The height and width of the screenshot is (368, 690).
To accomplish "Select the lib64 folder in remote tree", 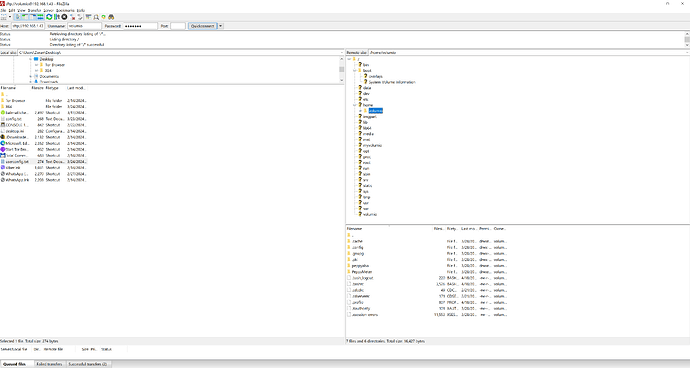I will coord(367,128).
